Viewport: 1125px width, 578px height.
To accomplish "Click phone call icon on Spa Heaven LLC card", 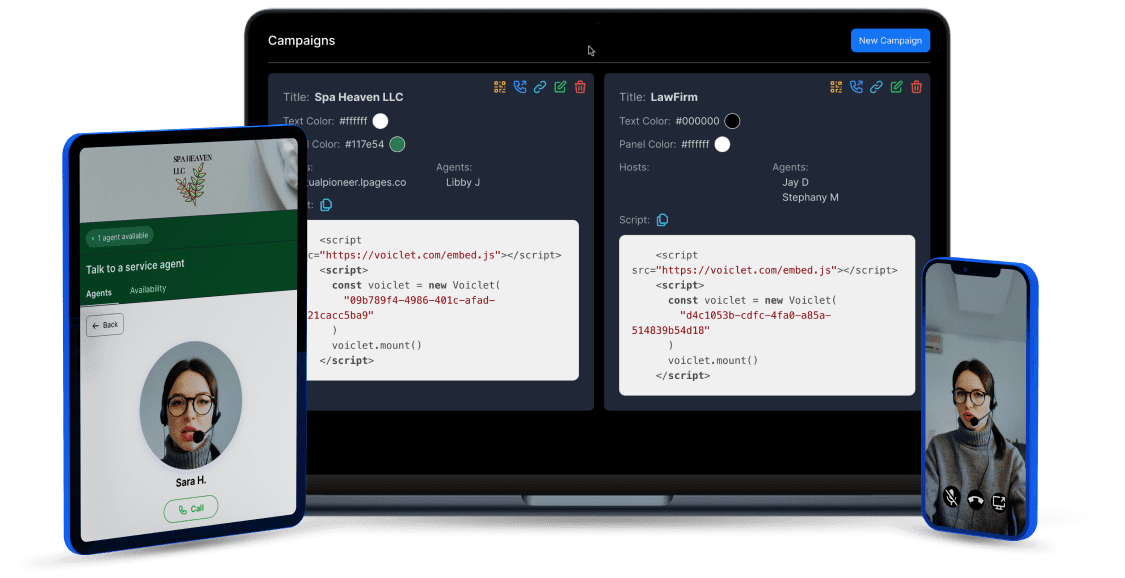I will (520, 87).
